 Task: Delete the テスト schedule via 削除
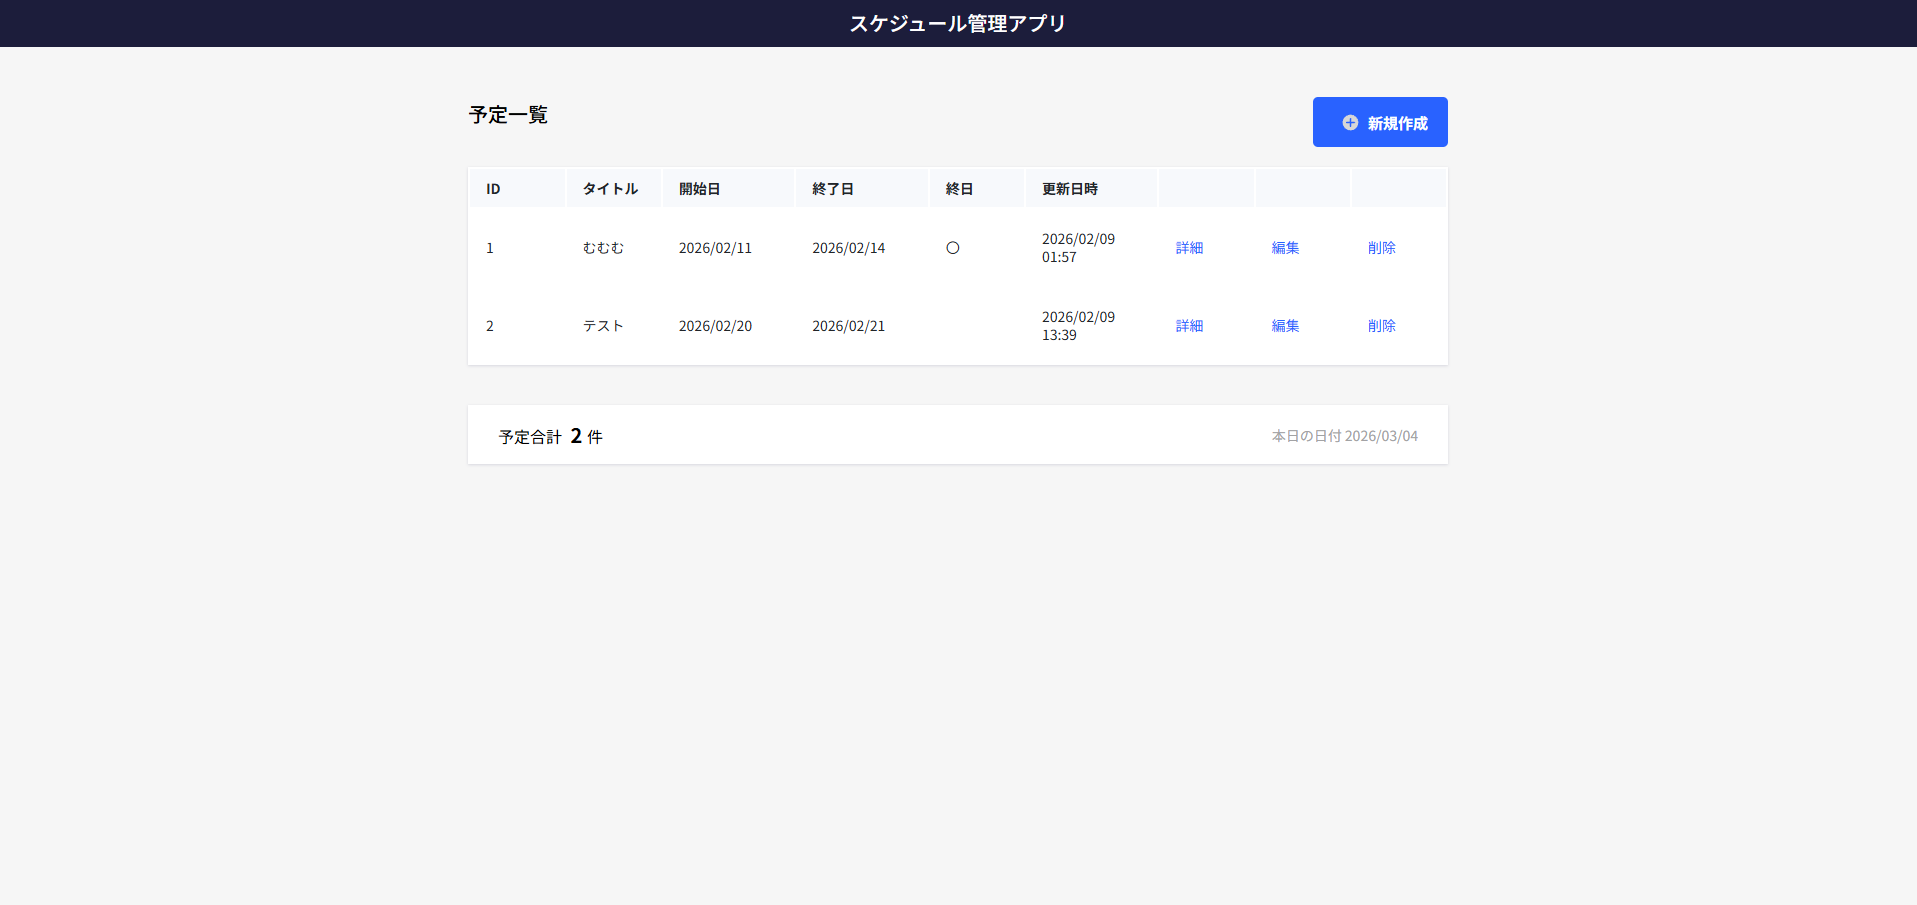coord(1381,326)
